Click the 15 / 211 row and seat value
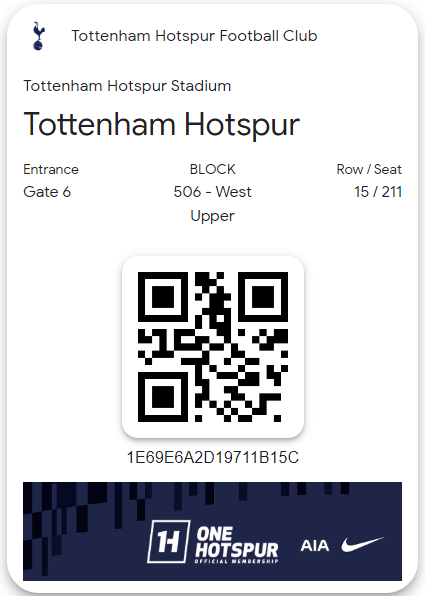Screen dimensions: 425x596 point(378,192)
